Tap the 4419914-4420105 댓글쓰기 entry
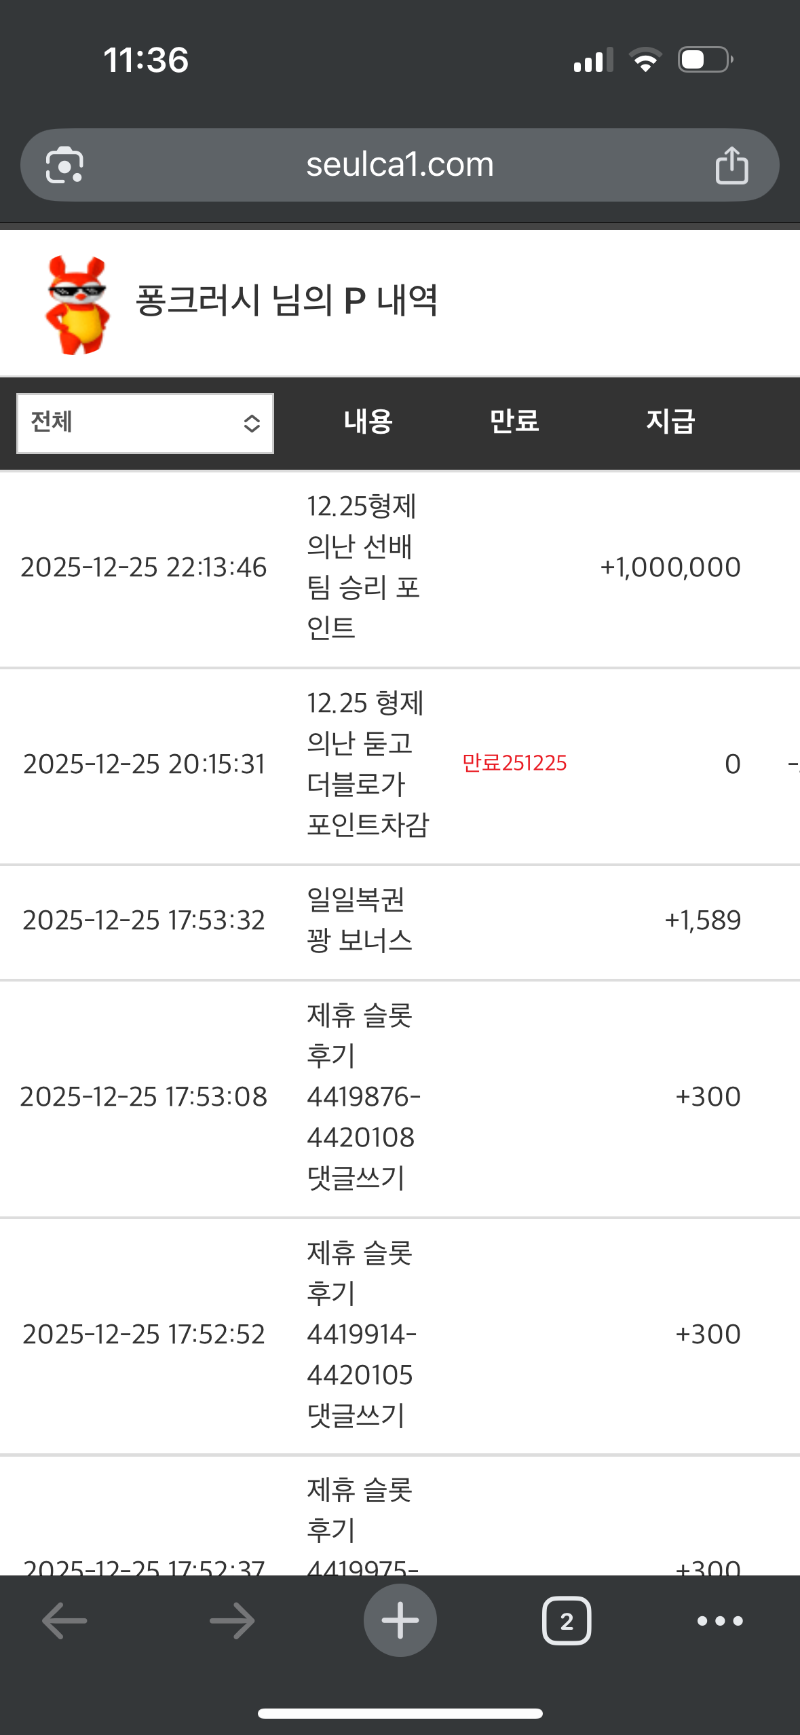This screenshot has width=800, height=1735. point(360,1334)
